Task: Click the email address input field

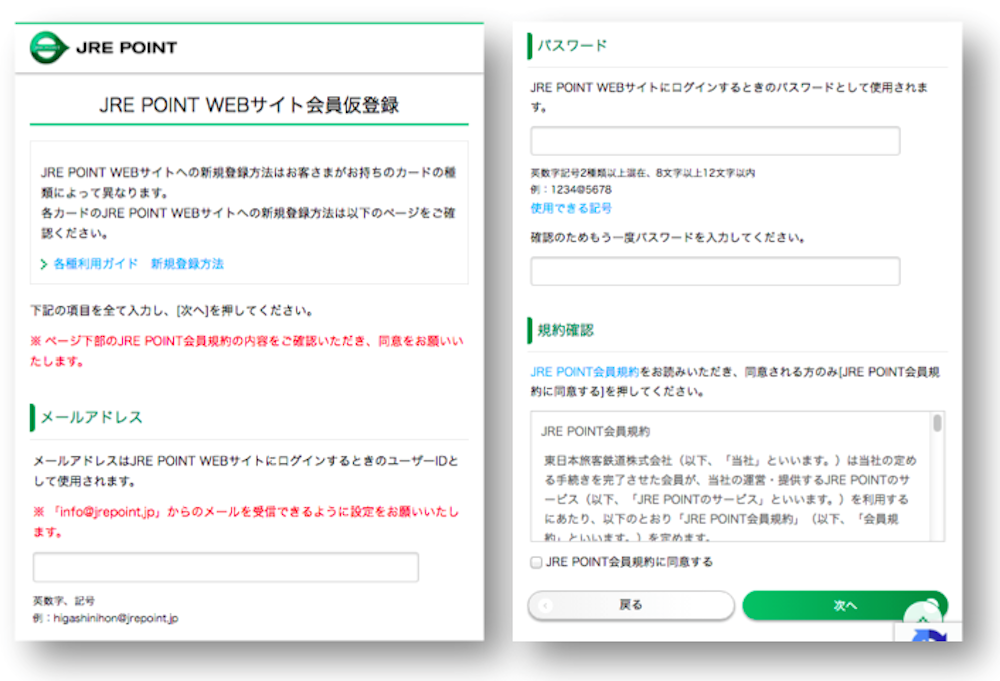Action: (x=226, y=567)
